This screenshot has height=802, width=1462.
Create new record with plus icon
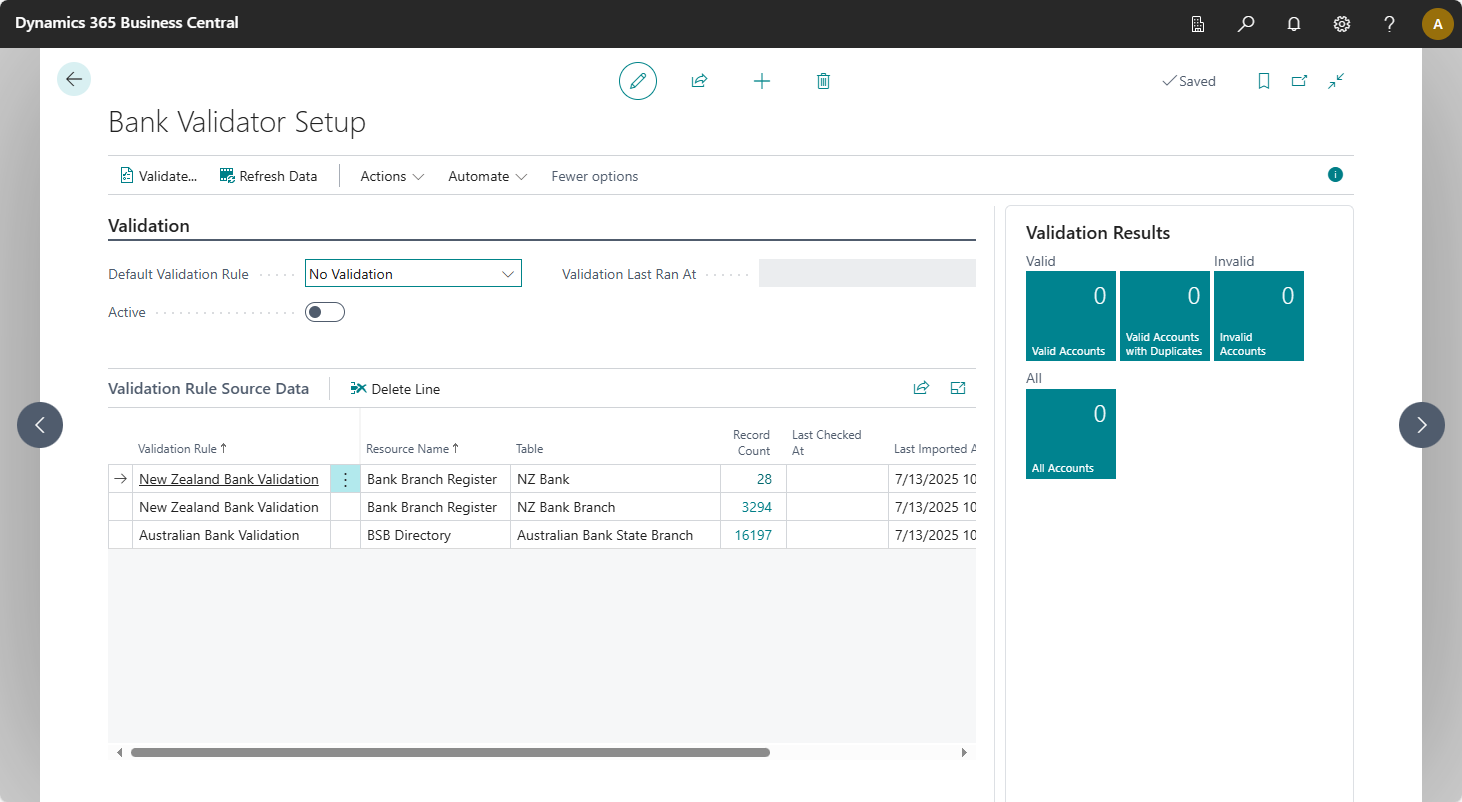762,81
